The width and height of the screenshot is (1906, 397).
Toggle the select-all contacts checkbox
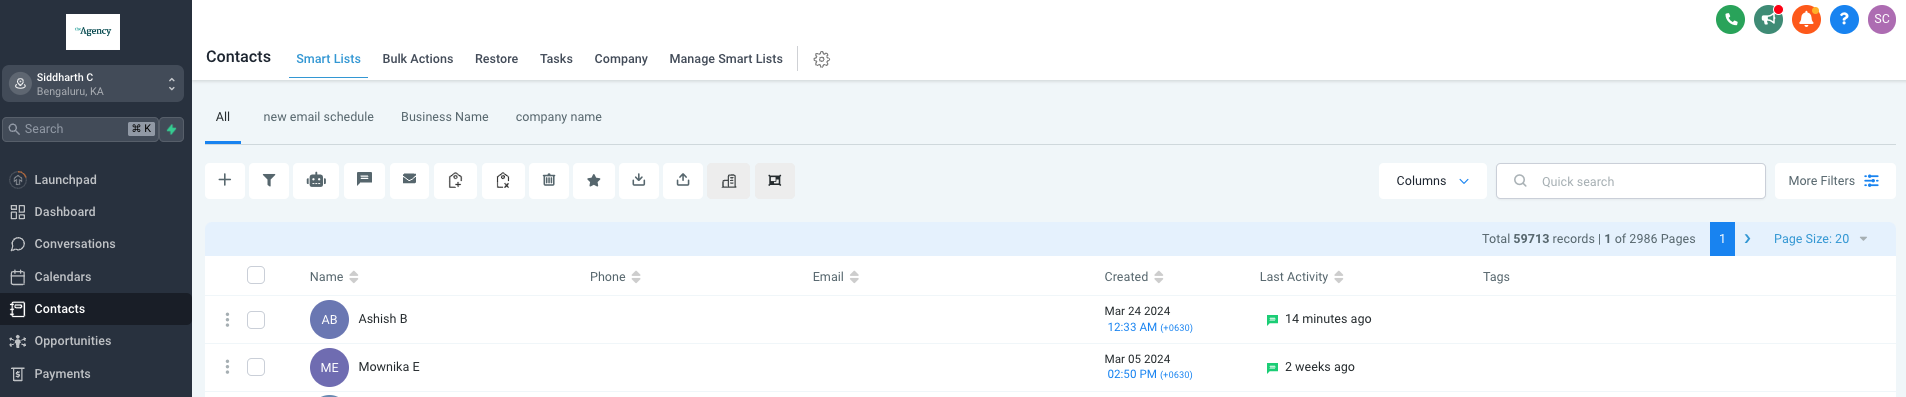point(256,275)
